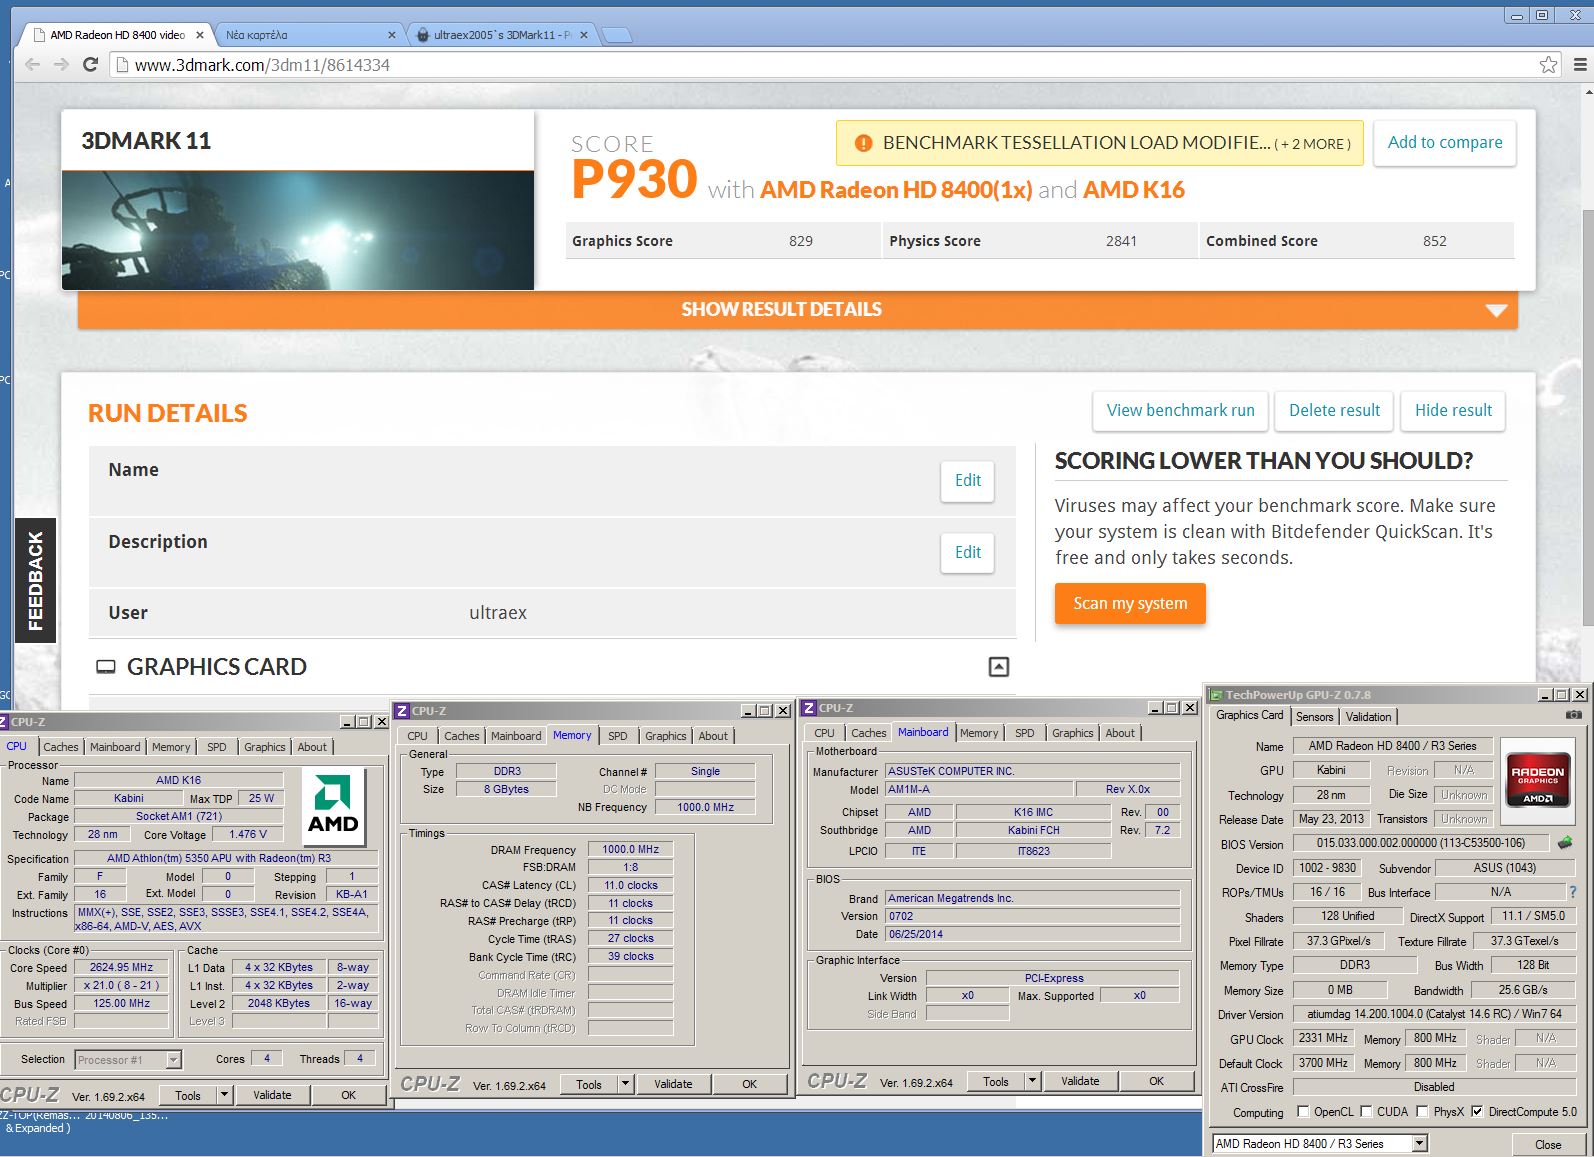Open the Feedback side tab
This screenshot has width=1594, height=1157.
tap(35, 580)
